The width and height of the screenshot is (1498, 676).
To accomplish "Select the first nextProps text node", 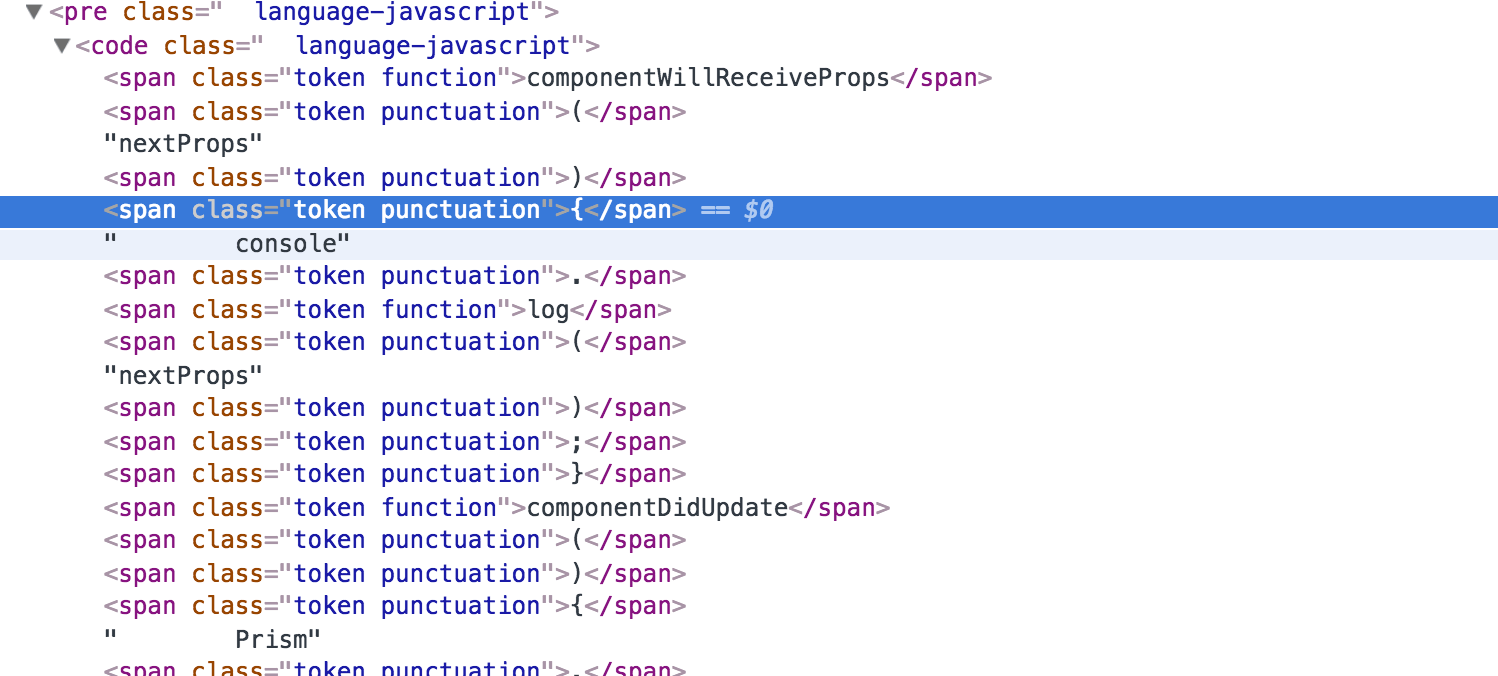I will (x=180, y=144).
